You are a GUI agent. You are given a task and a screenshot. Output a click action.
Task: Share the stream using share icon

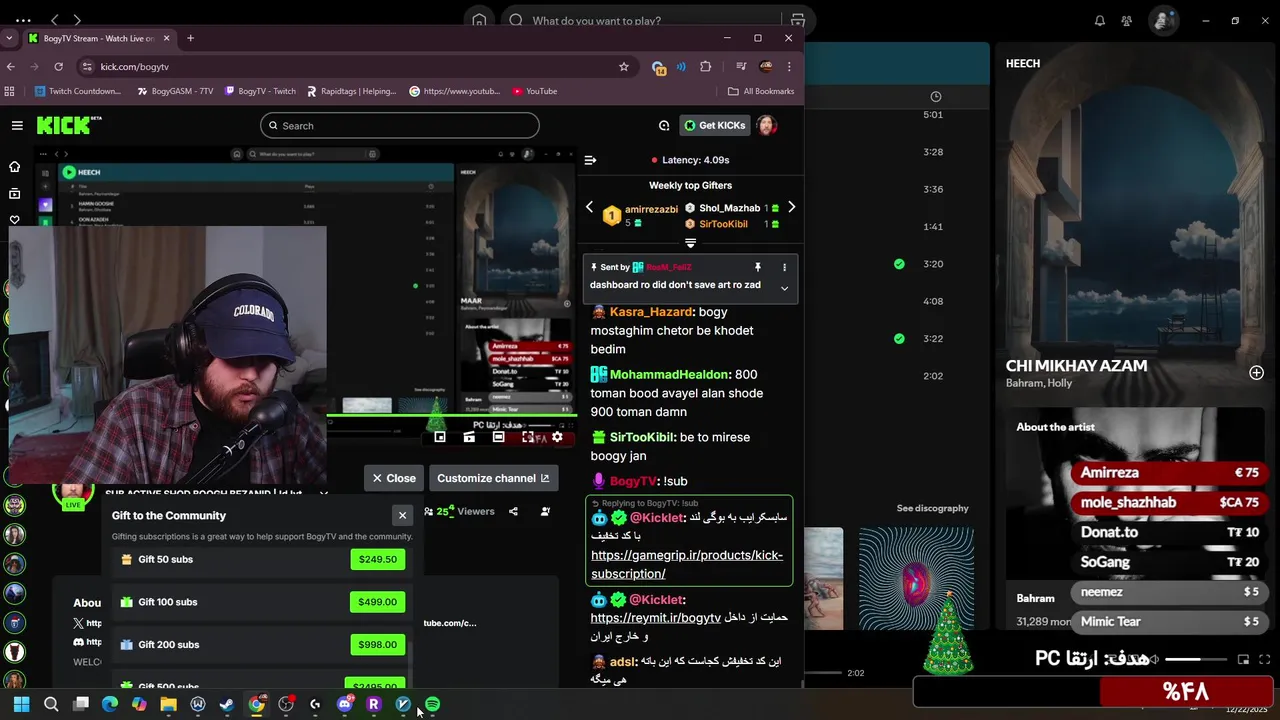point(513,511)
